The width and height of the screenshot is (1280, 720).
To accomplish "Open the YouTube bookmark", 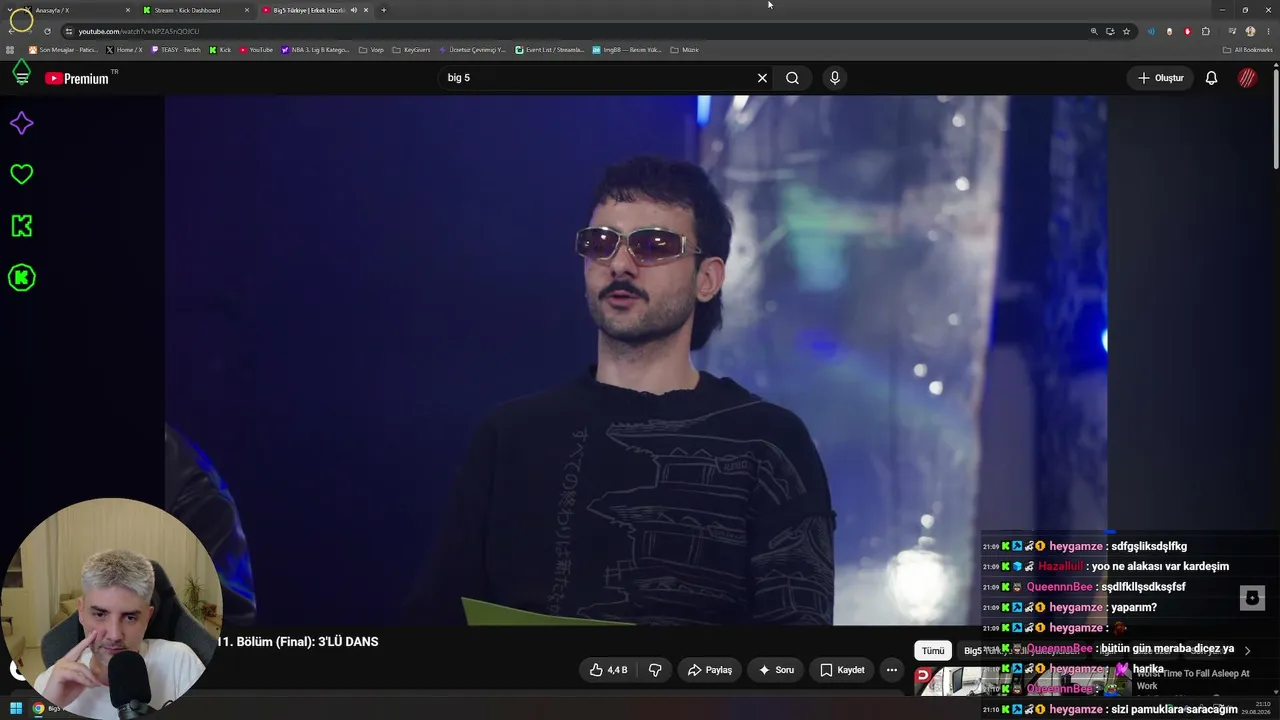I will (256, 49).
